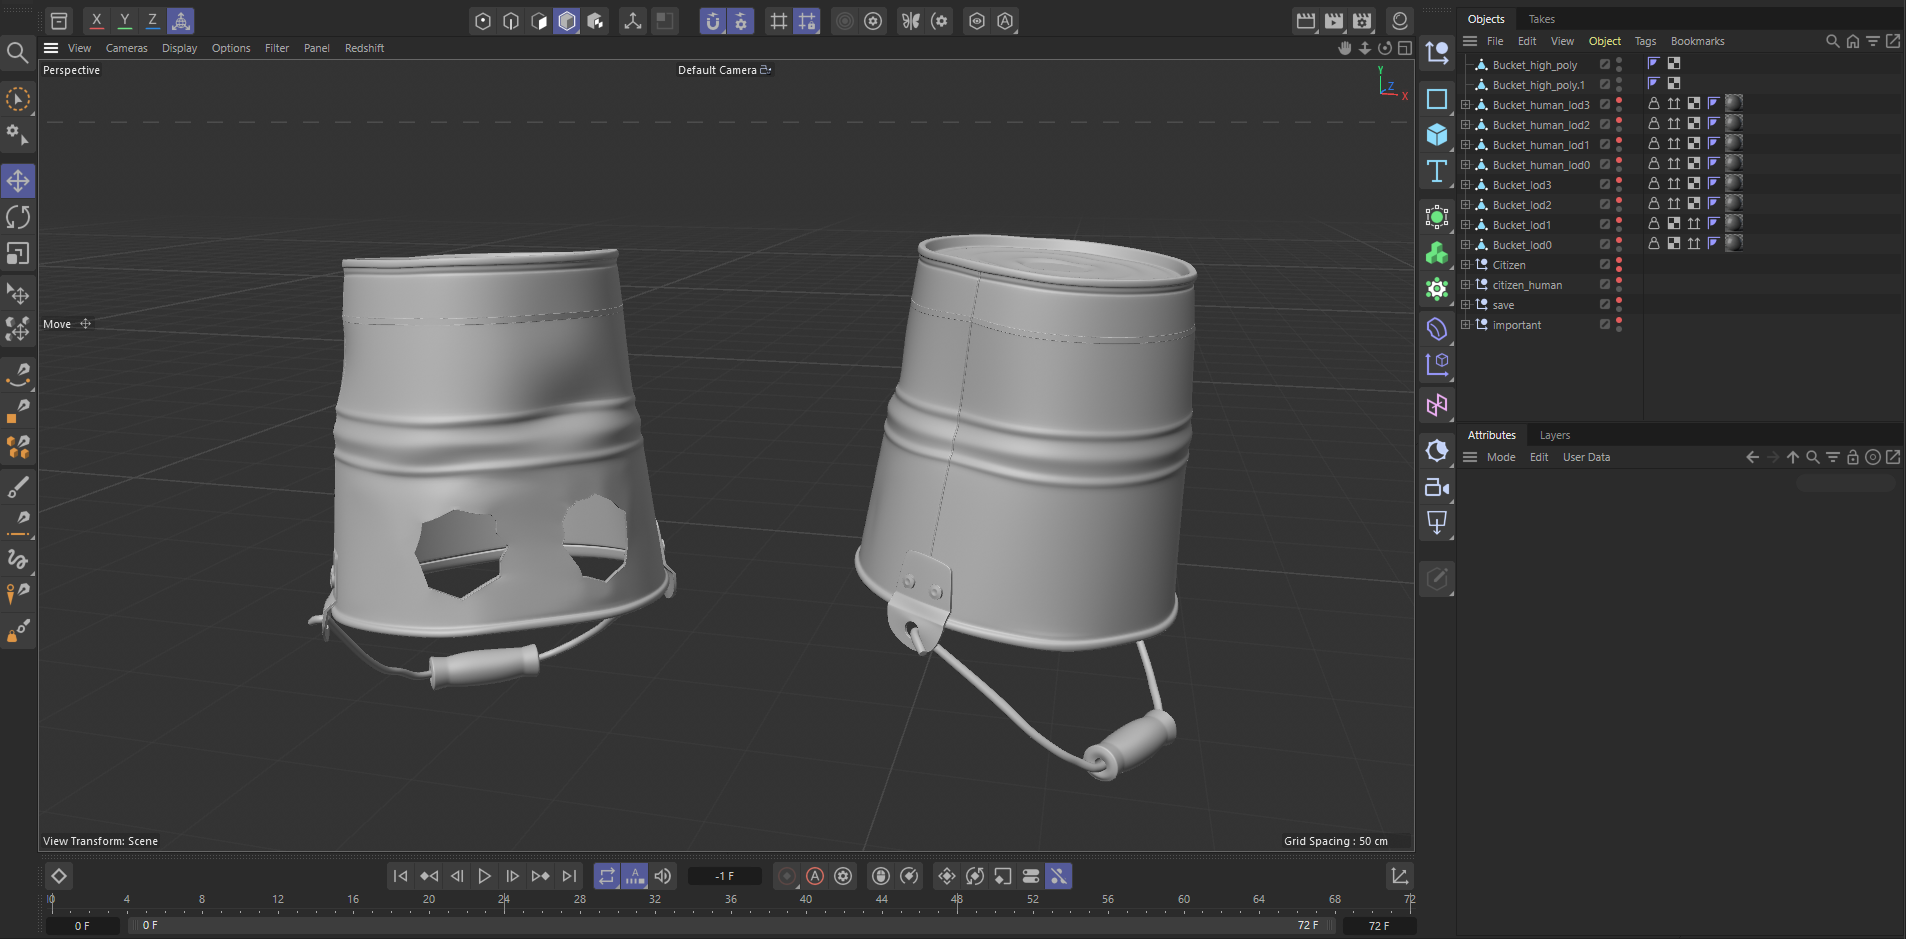Switch to the Takes tab
The image size is (1906, 939).
(1541, 19)
